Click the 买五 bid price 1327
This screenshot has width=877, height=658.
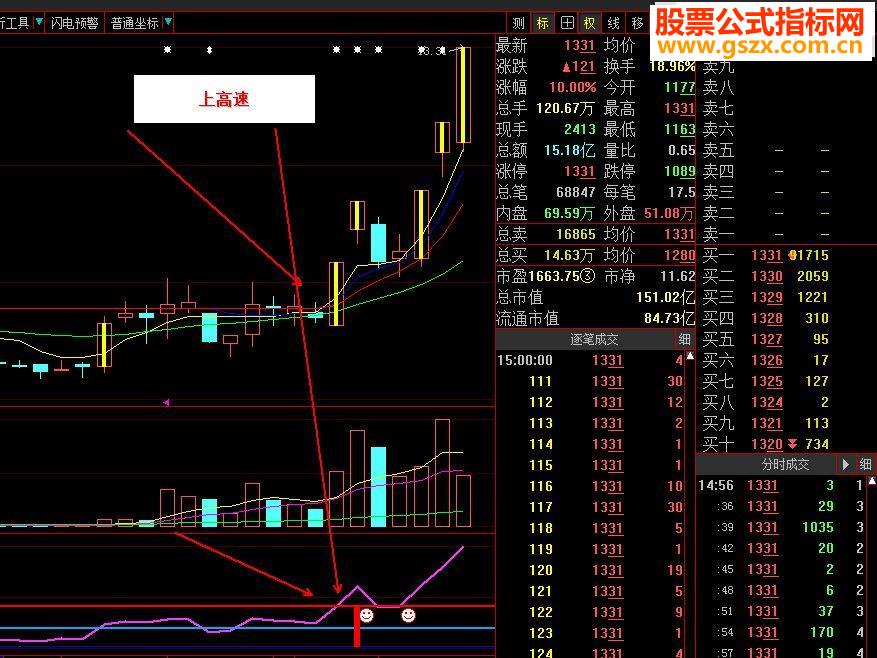coord(766,339)
